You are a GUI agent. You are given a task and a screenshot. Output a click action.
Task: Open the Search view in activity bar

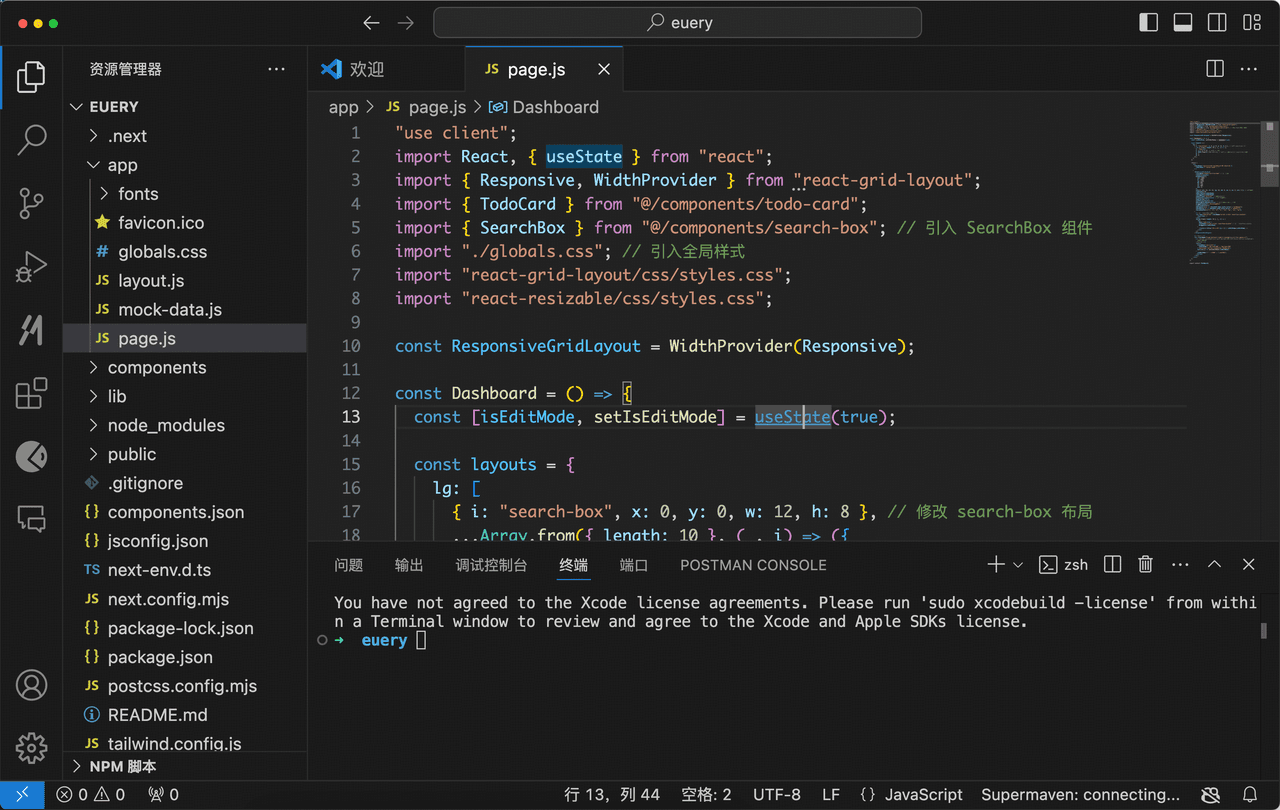[31, 140]
